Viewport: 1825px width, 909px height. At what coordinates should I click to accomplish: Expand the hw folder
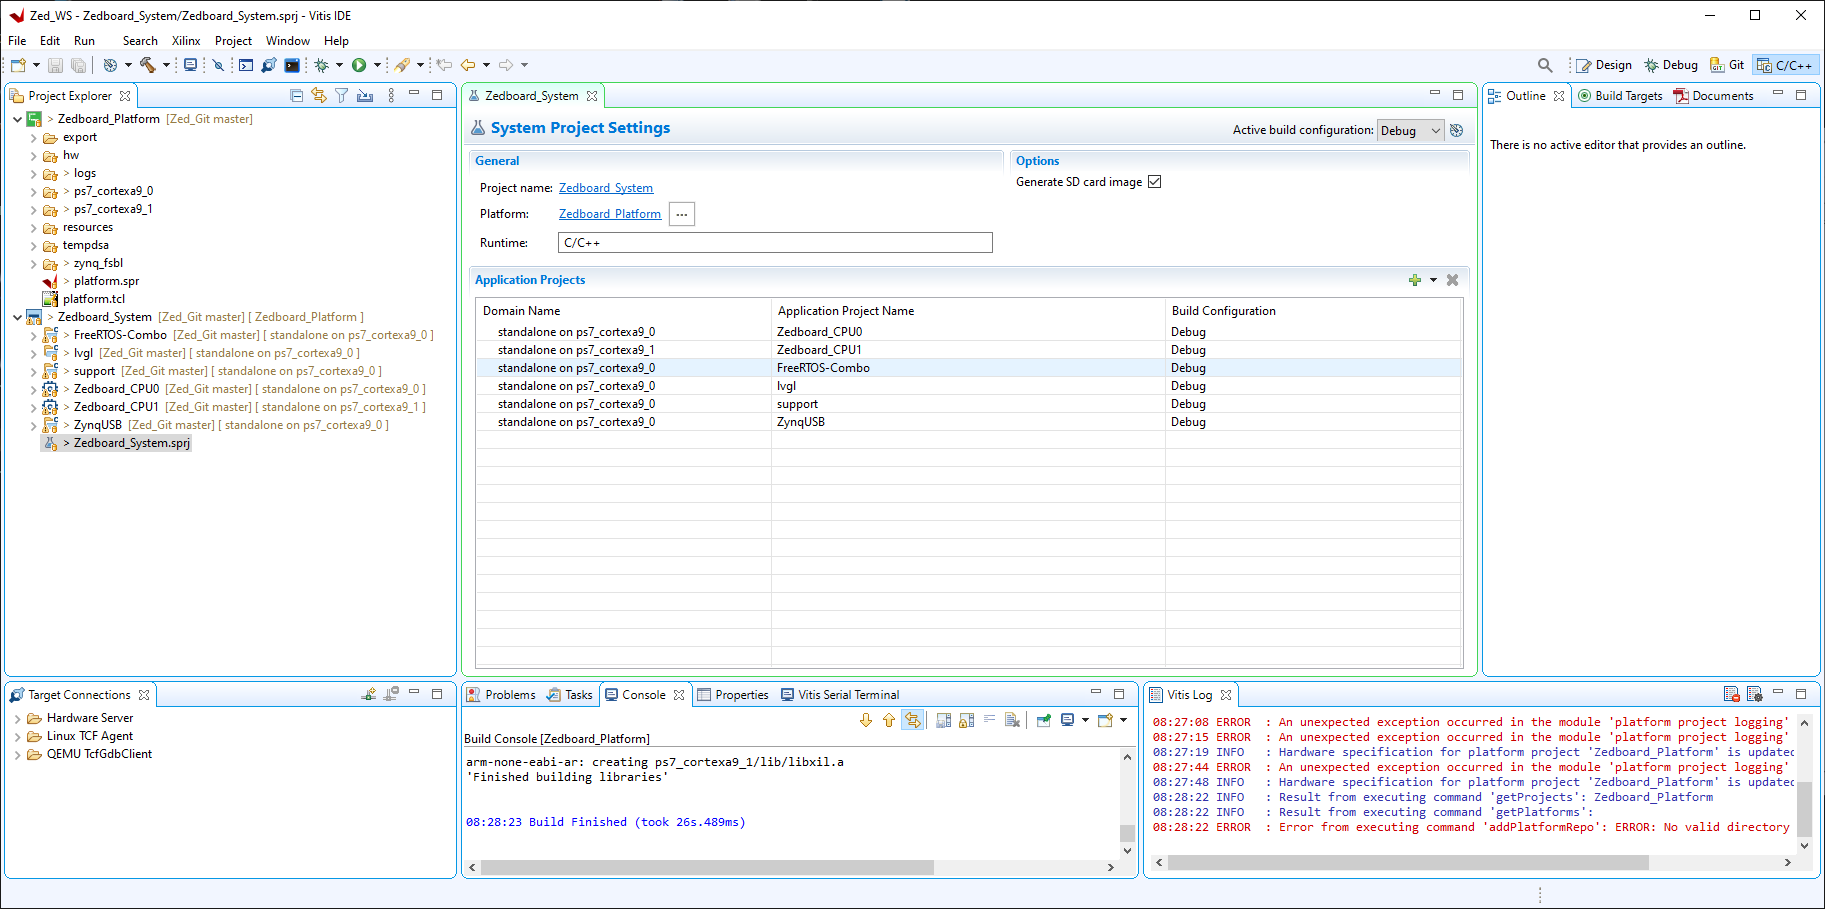[x=33, y=156]
